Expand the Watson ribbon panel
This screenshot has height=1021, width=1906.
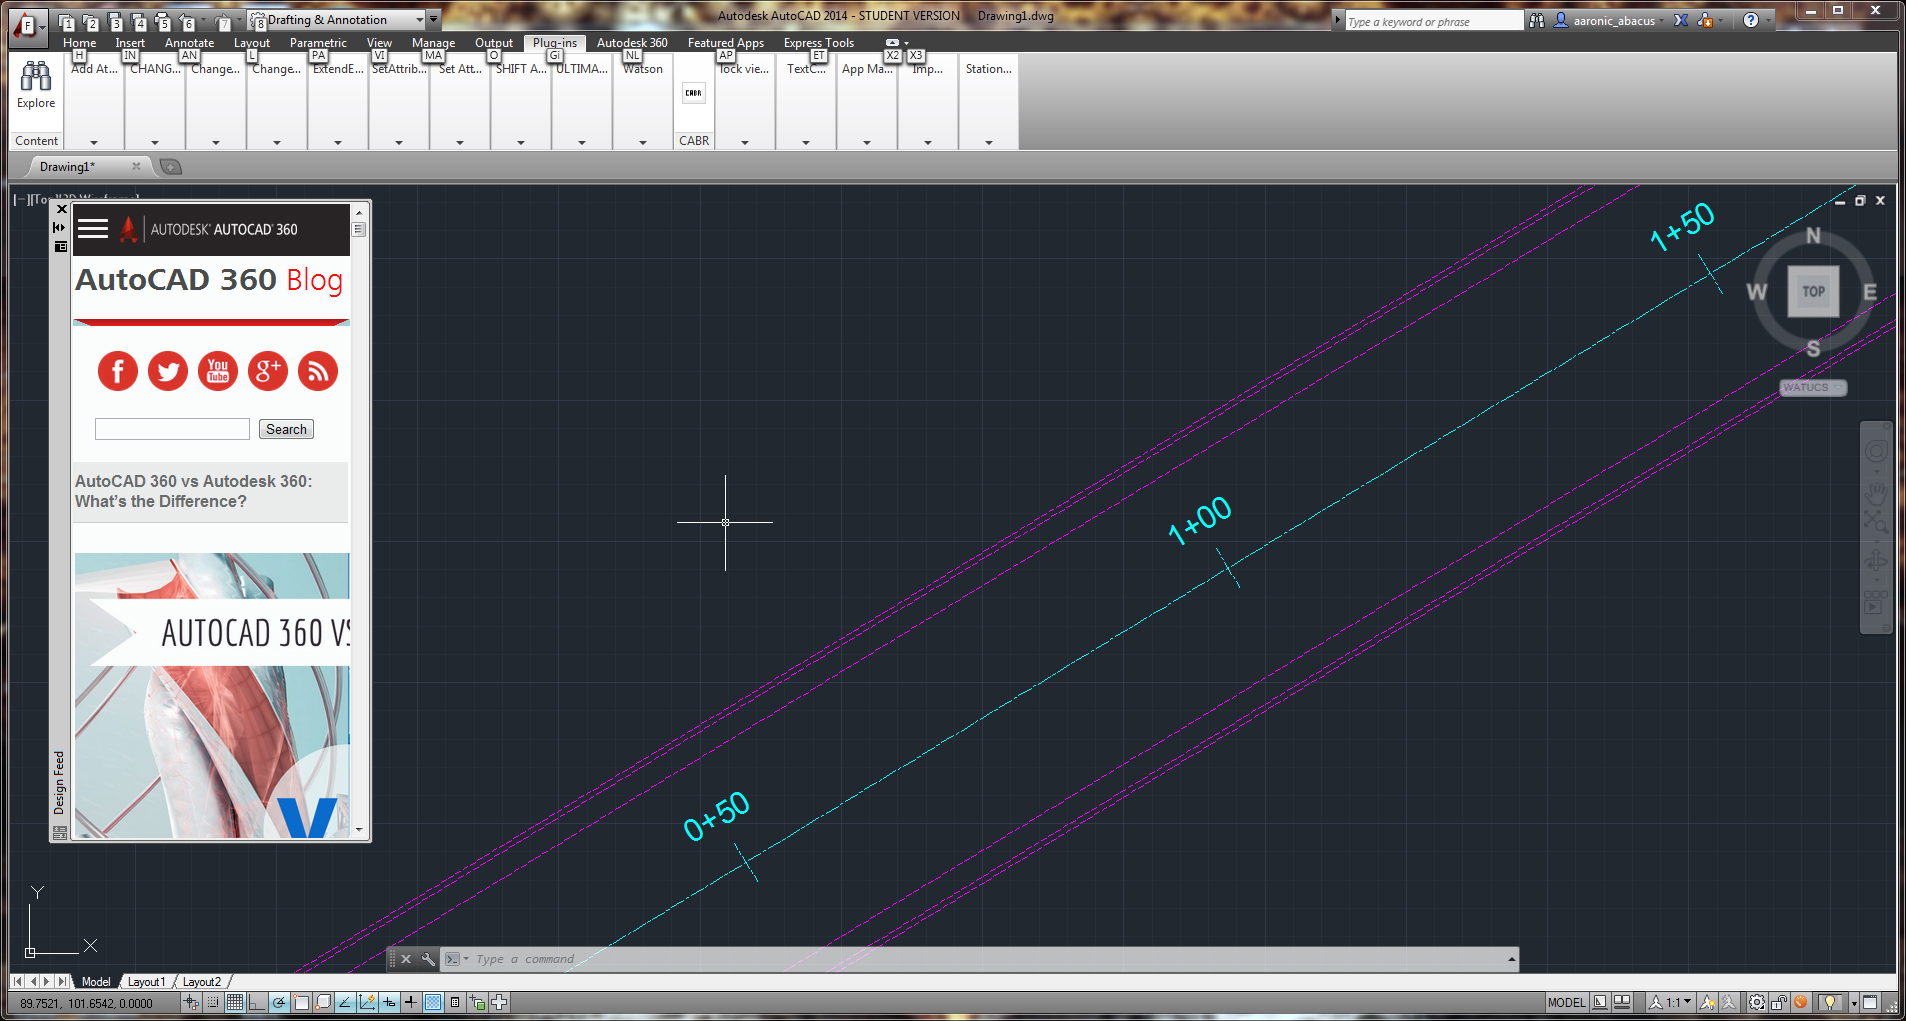click(643, 142)
